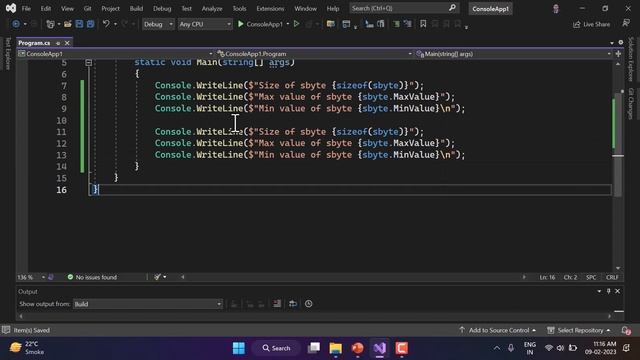Click the navigate backward circle icon

[x=16, y=24]
